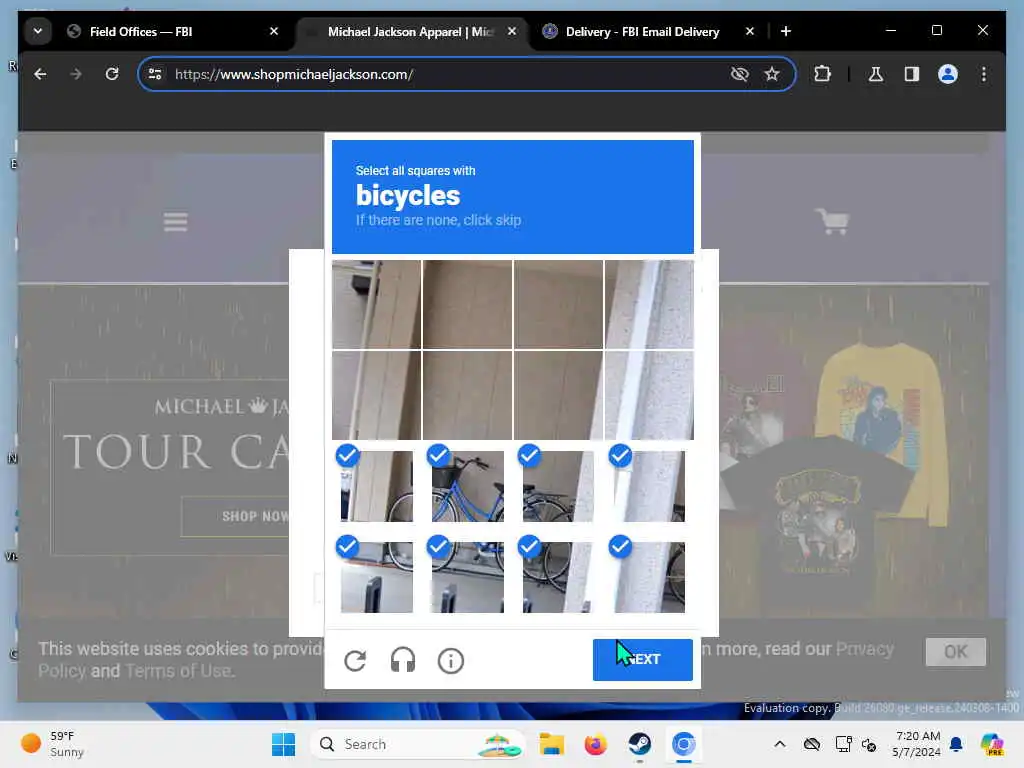Open the profile avatar menu
The width and height of the screenshot is (1024, 768).
(x=948, y=74)
